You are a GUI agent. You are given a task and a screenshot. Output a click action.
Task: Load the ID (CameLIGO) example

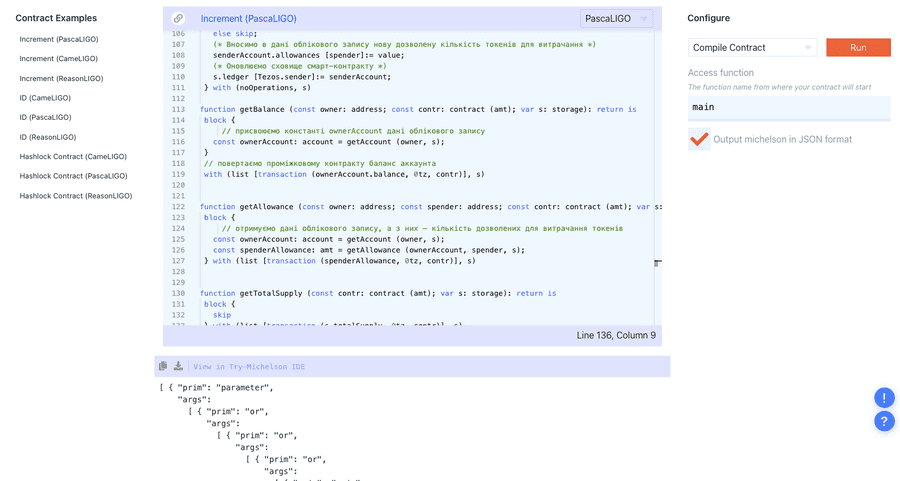pyautogui.click(x=45, y=98)
